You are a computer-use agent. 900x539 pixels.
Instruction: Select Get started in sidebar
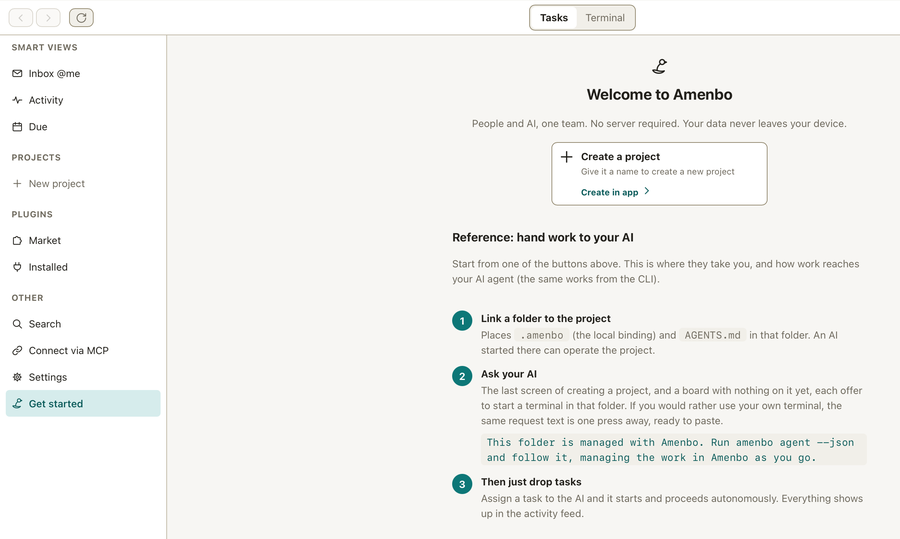83,404
